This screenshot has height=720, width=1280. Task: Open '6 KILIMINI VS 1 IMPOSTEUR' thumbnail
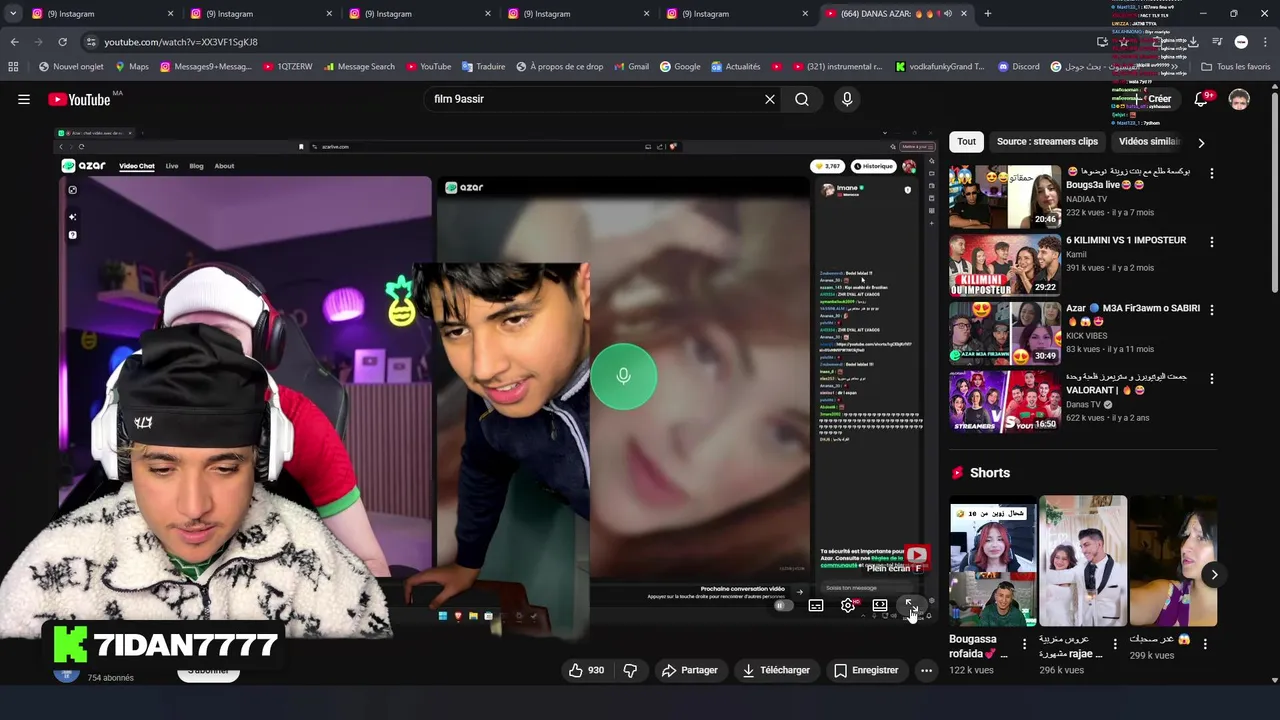pos(1004,265)
